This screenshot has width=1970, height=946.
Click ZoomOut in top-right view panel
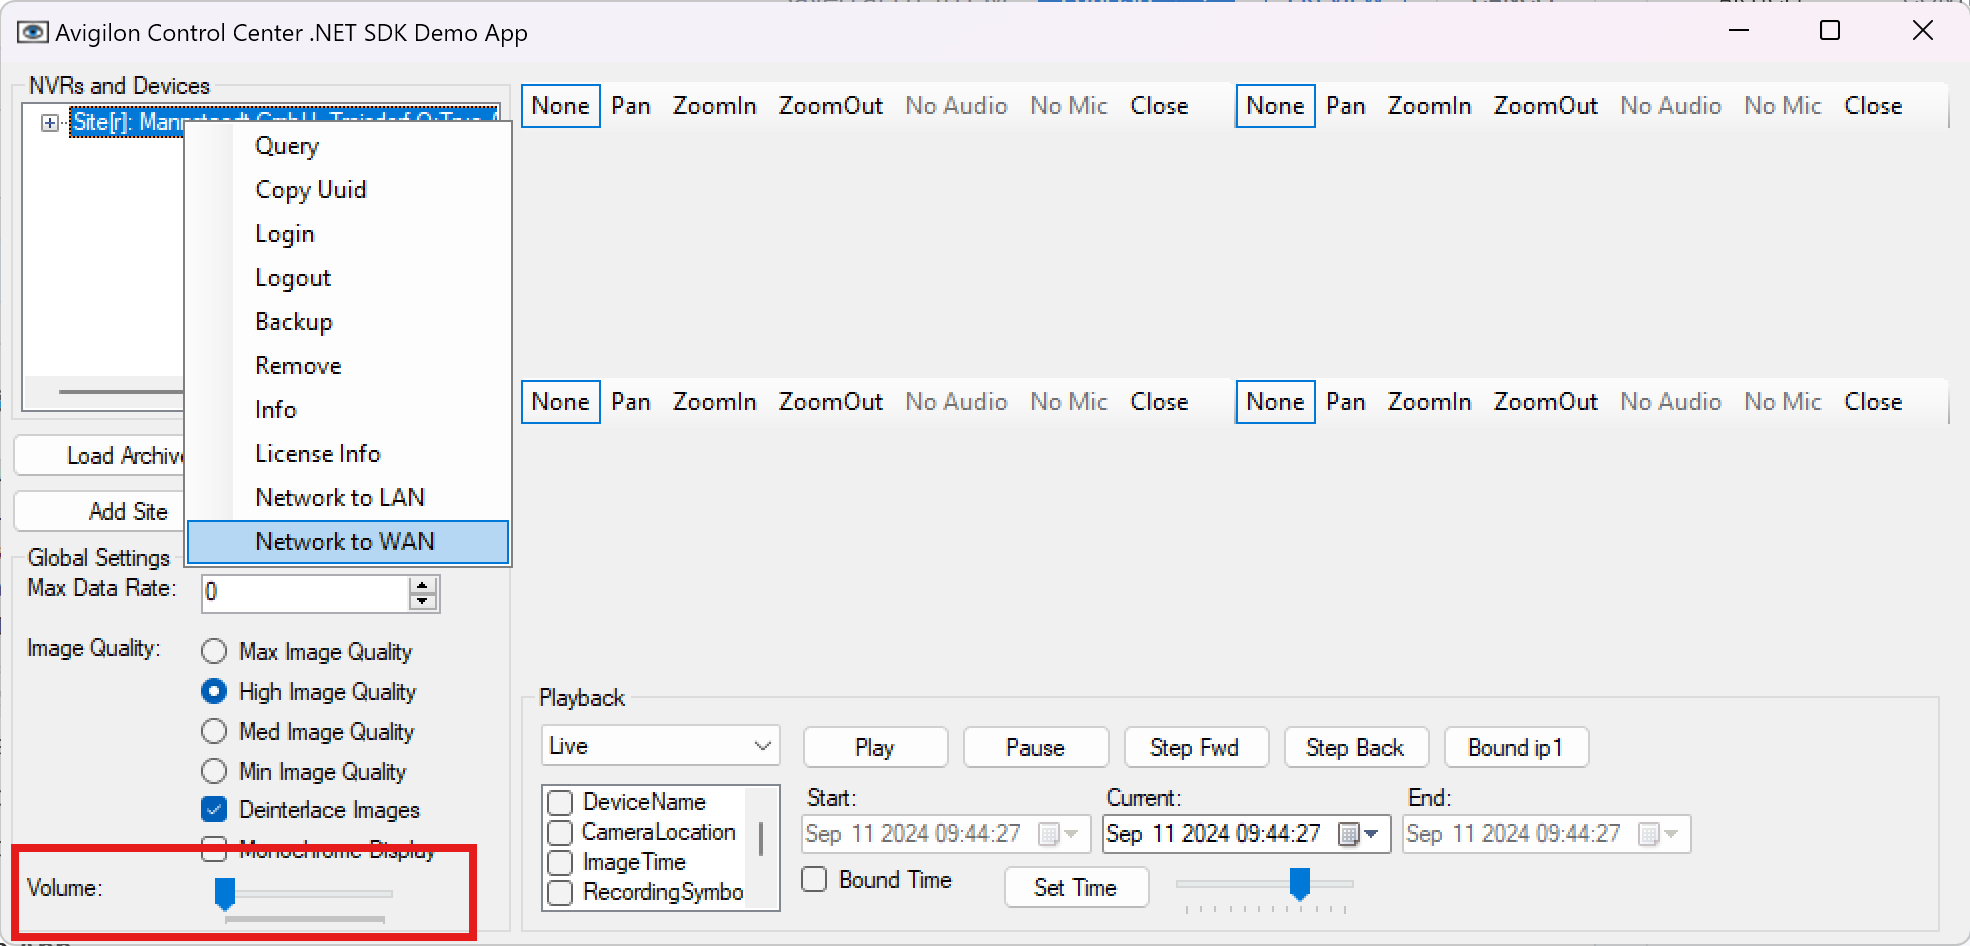tap(1546, 106)
